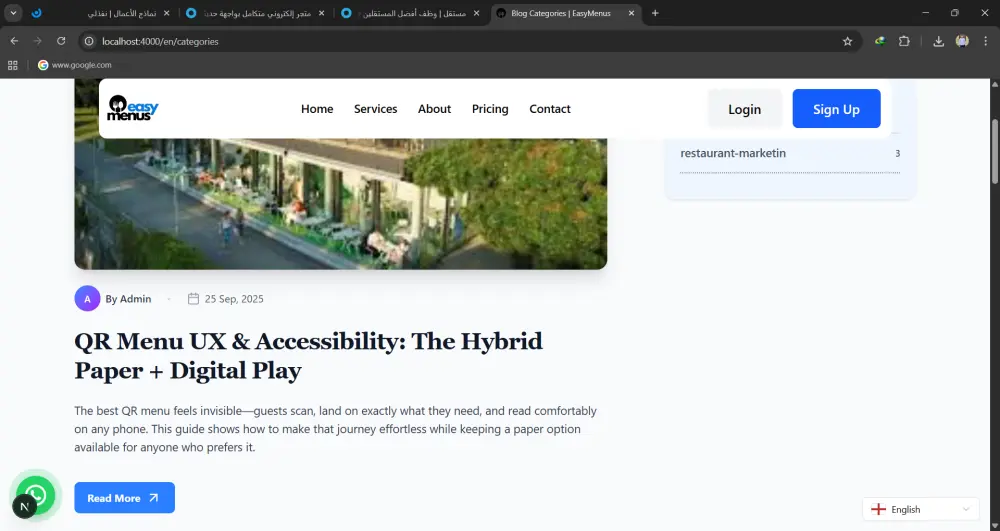Open the browser extensions puzzle icon
Screen dimensions: 1000x531
click(904, 41)
